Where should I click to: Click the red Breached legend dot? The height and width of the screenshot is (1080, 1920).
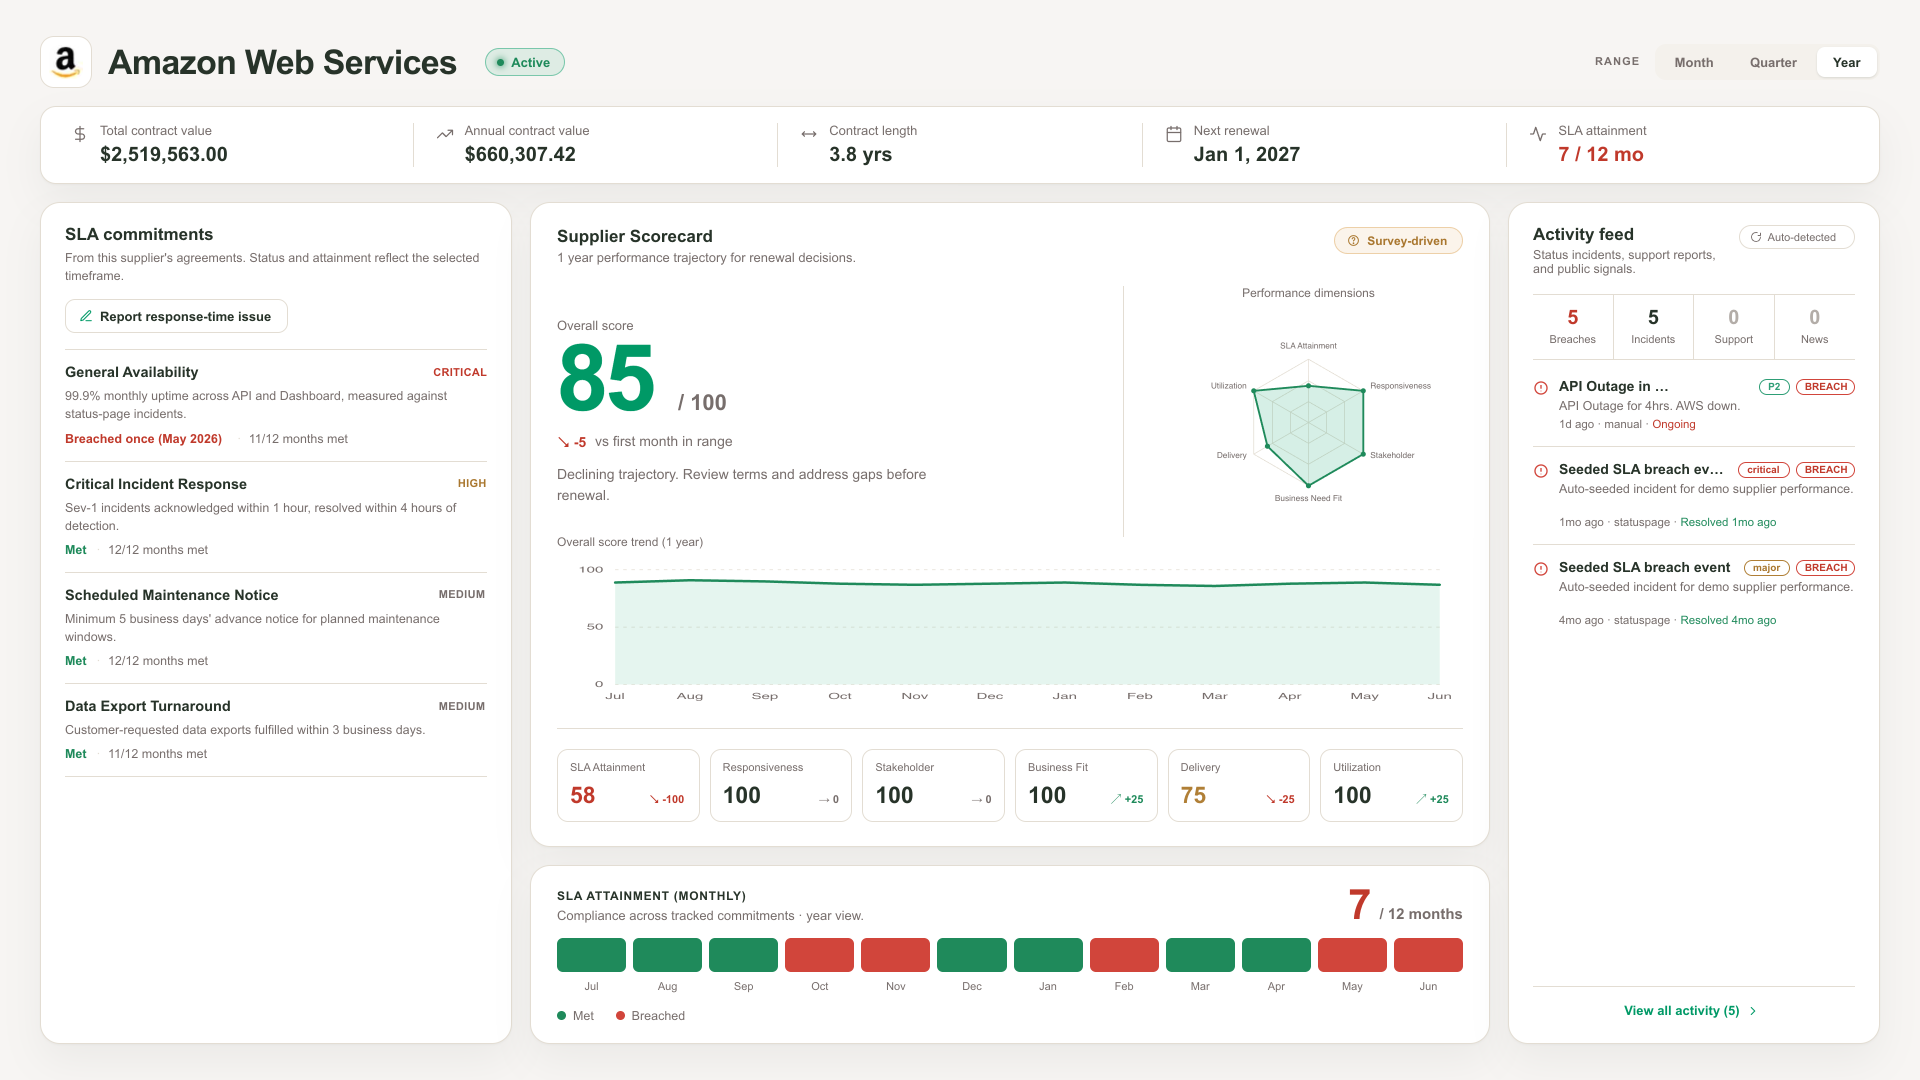tap(621, 1016)
